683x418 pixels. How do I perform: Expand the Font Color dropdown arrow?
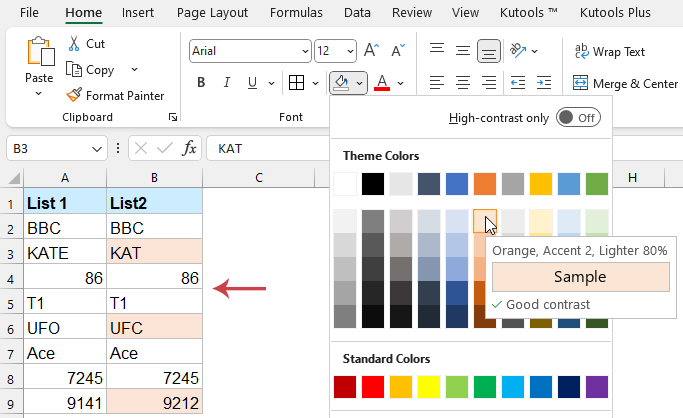(x=400, y=83)
